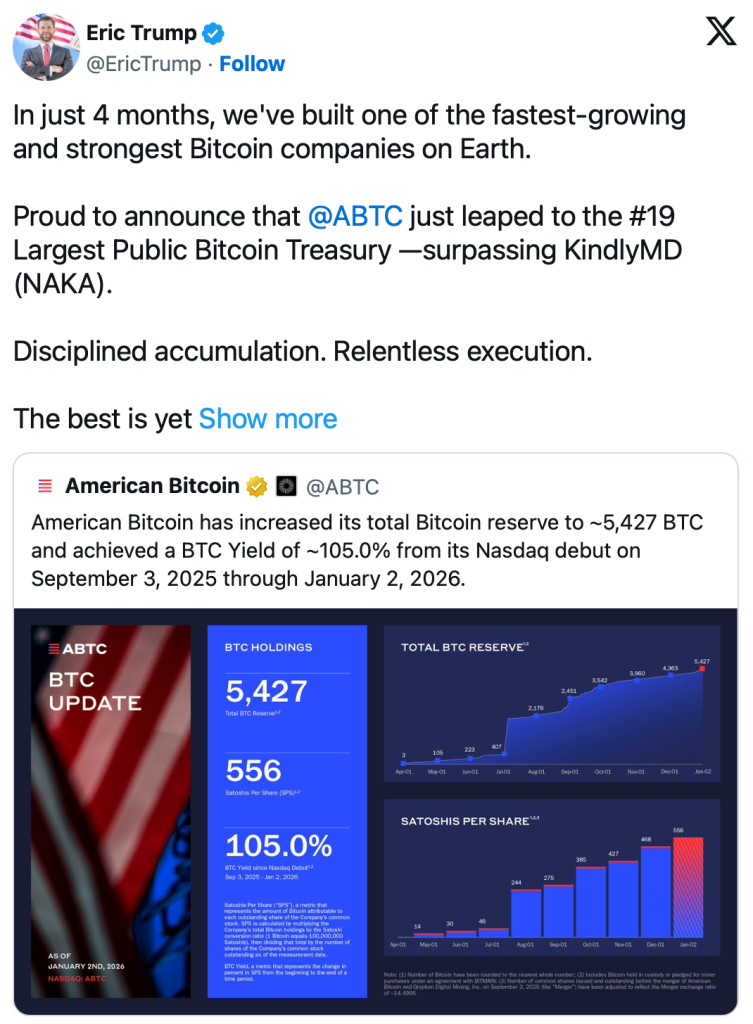Image resolution: width=753 pixels, height=1024 pixels.
Task: Click the Jan-02 red bar in chart
Action: click(x=686, y=886)
